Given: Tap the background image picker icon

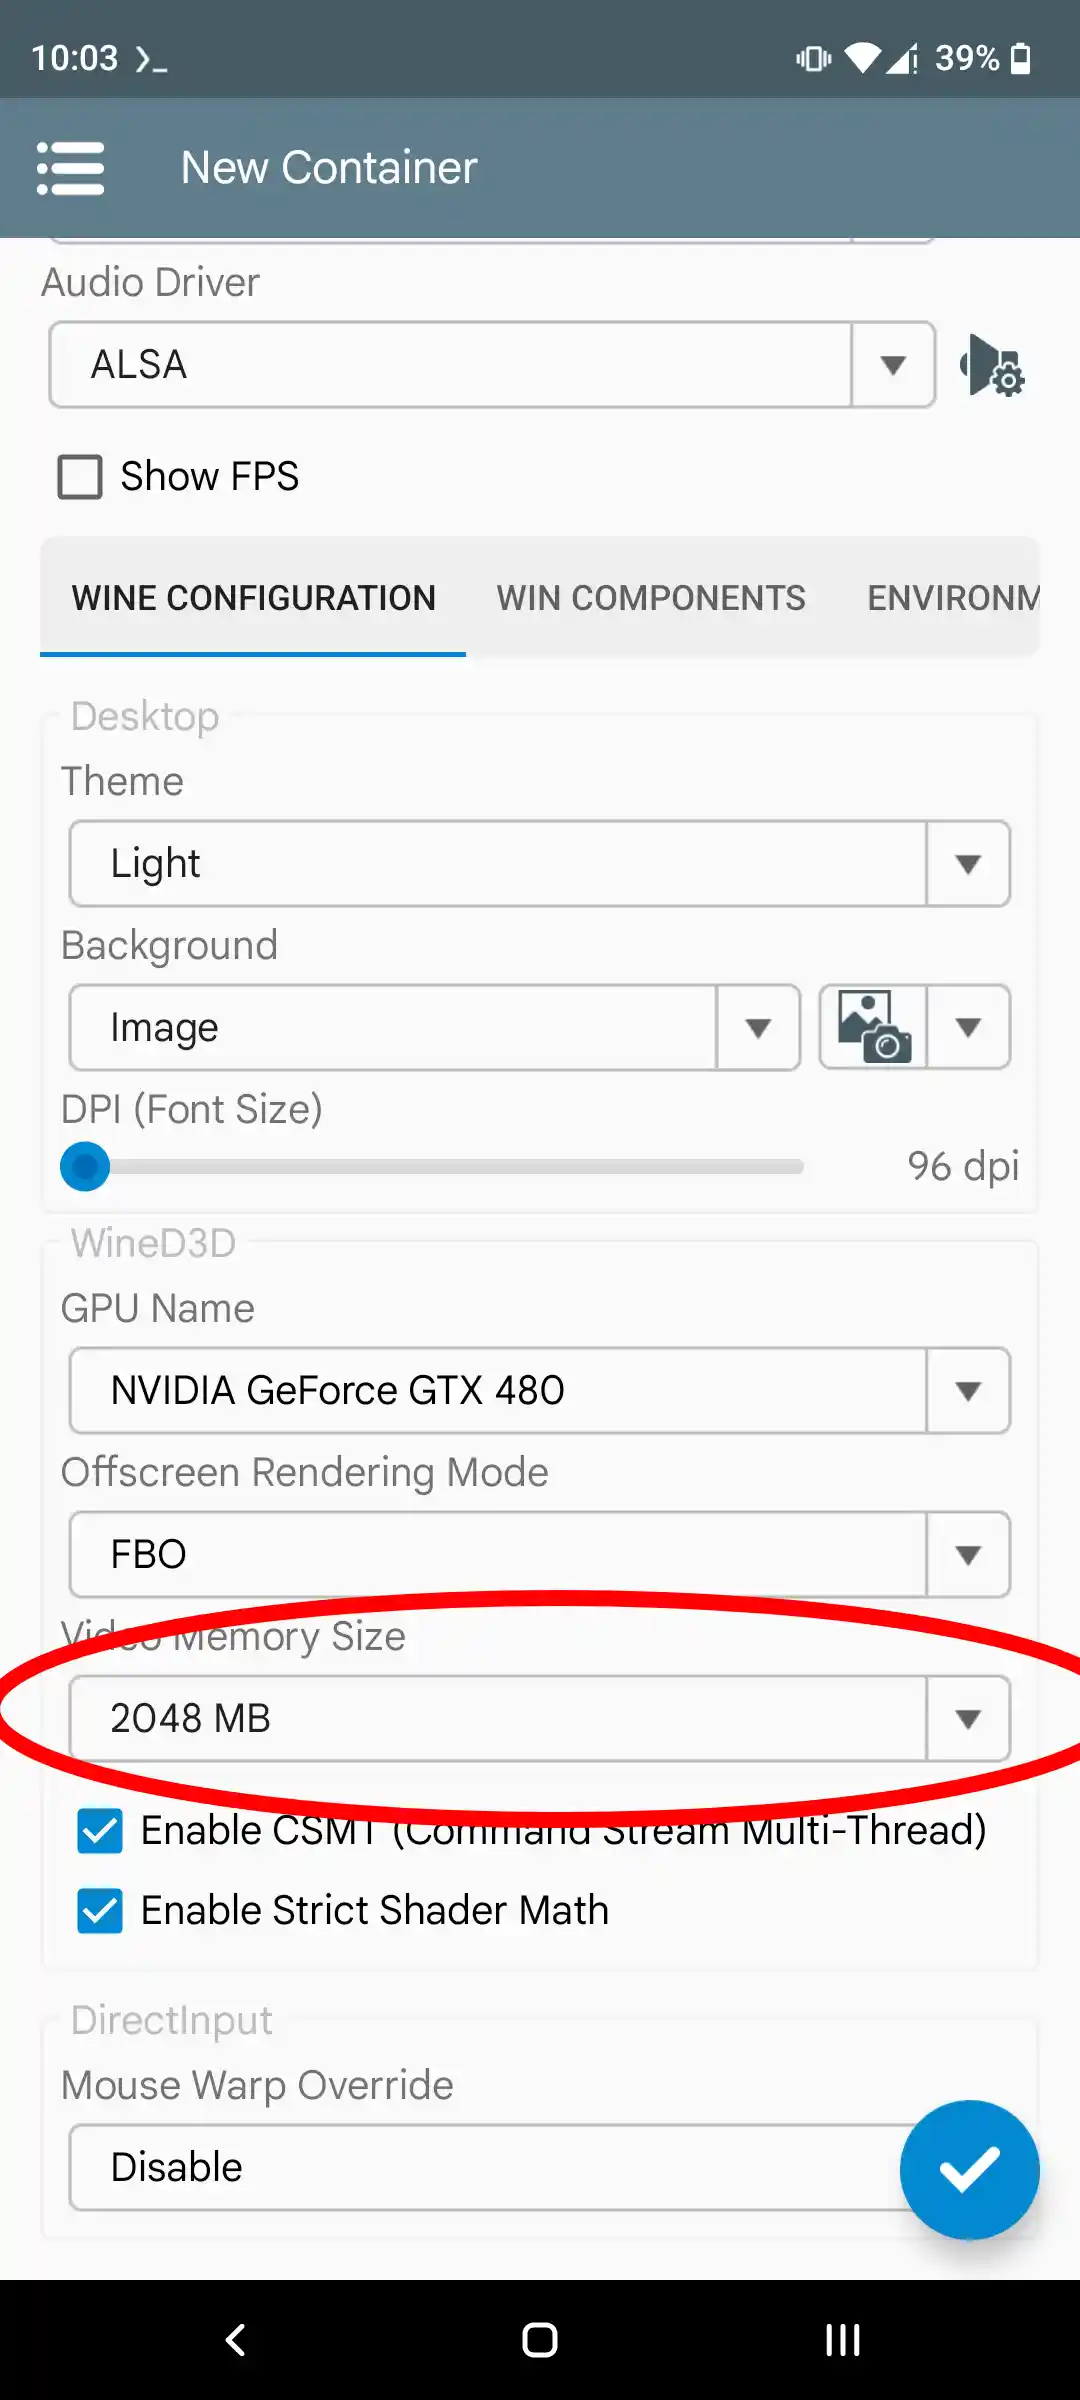Looking at the screenshot, I should (x=873, y=1027).
